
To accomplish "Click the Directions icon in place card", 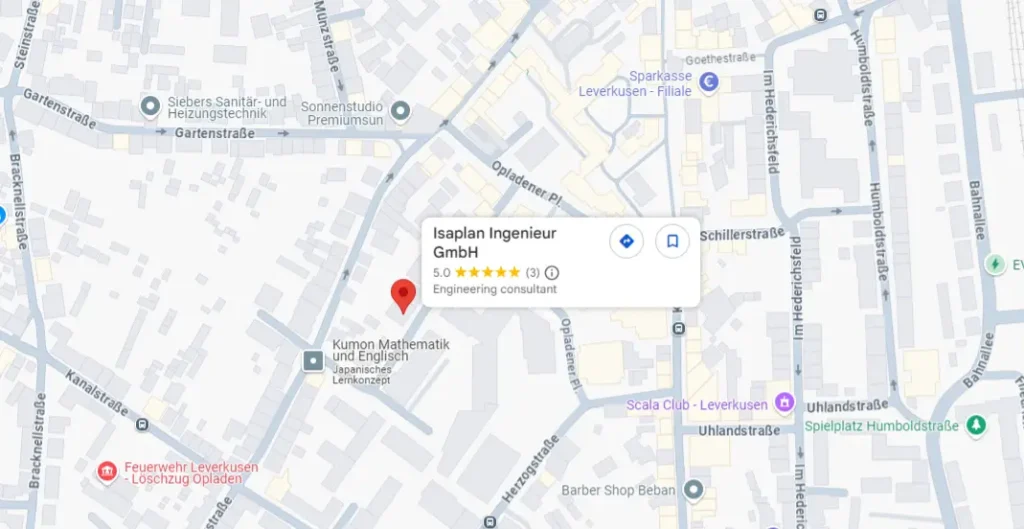I will (626, 242).
